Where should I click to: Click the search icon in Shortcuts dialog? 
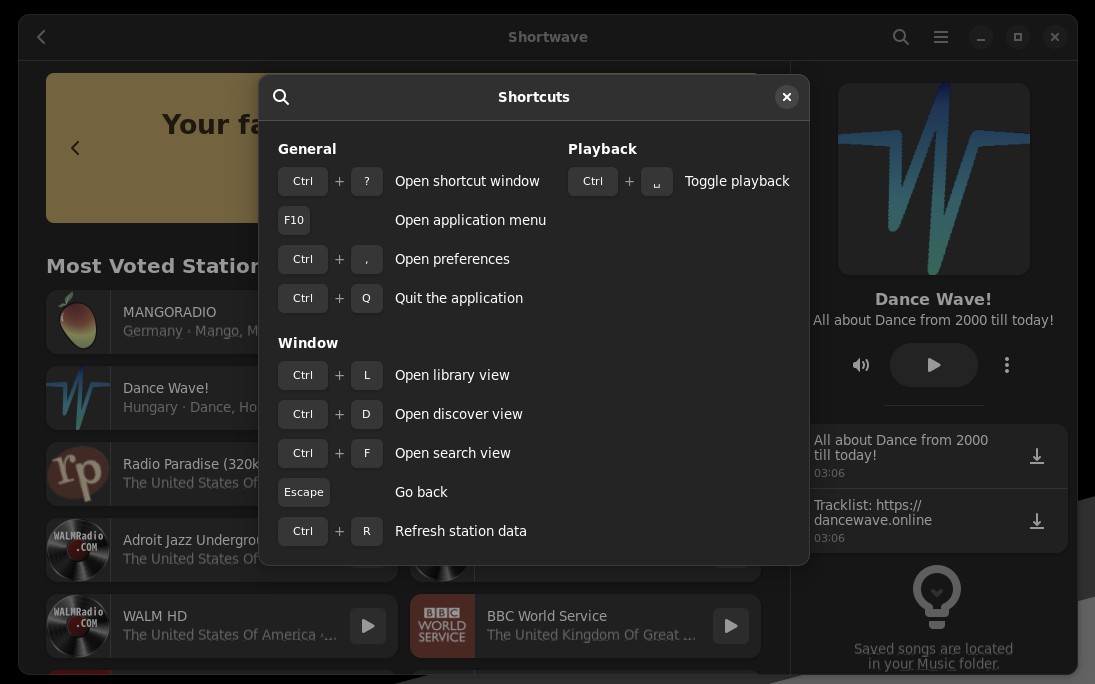281,97
